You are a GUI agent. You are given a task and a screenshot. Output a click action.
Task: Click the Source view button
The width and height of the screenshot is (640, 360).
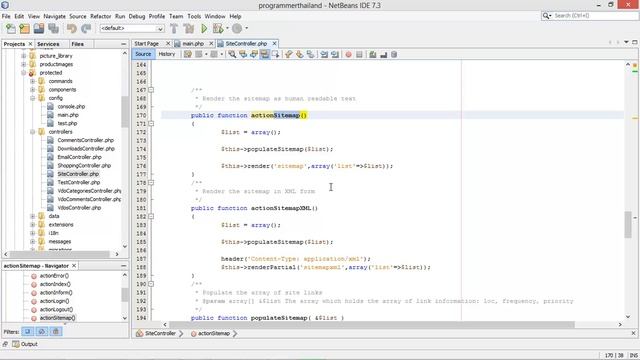(x=143, y=54)
